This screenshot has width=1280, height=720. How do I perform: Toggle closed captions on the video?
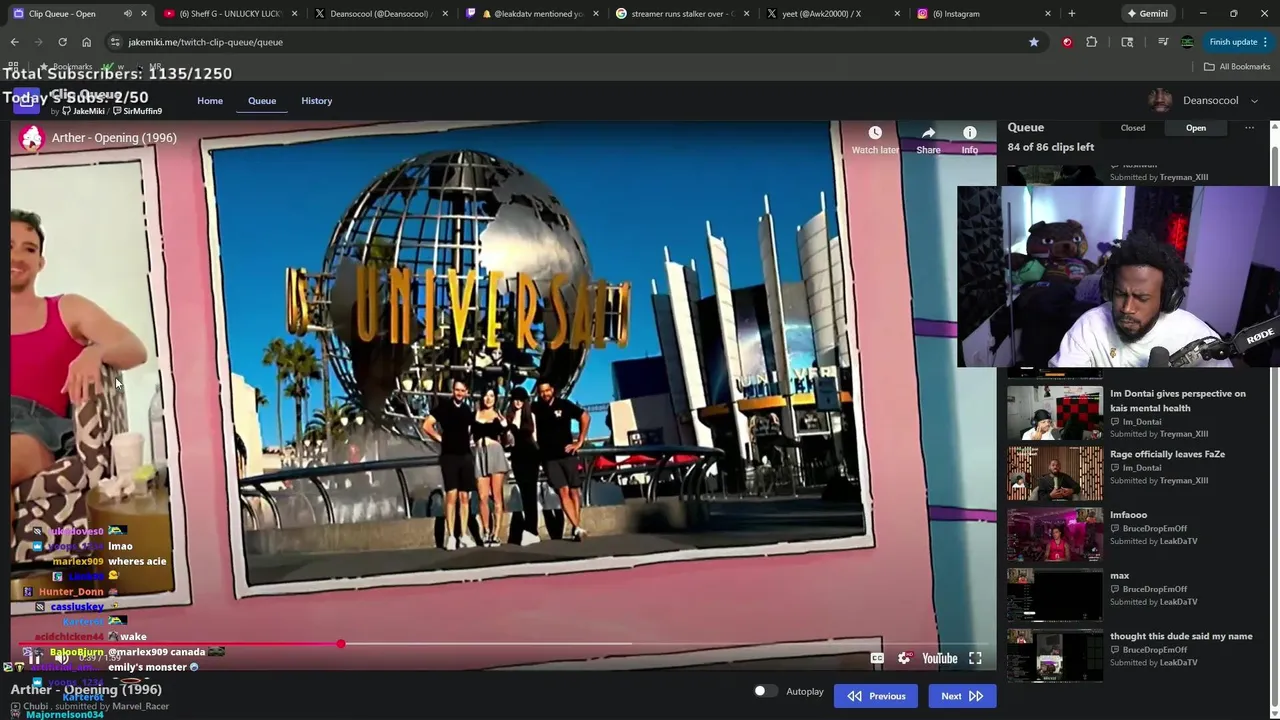877,658
